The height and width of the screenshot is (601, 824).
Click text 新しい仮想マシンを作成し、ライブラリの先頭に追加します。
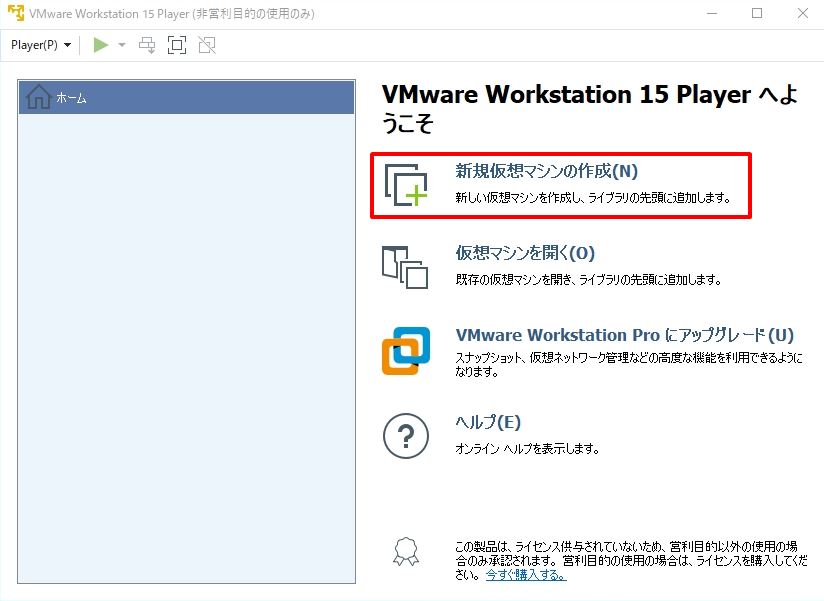click(x=593, y=198)
